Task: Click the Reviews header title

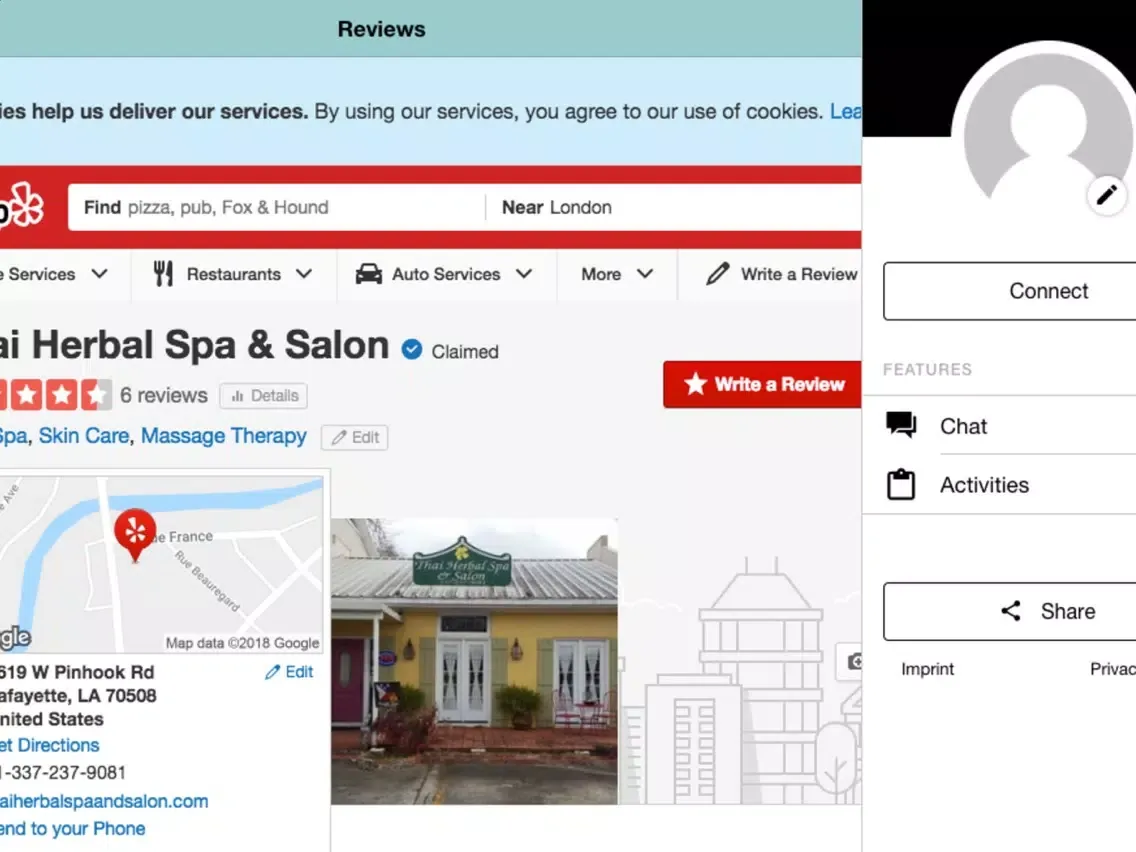Action: click(382, 29)
